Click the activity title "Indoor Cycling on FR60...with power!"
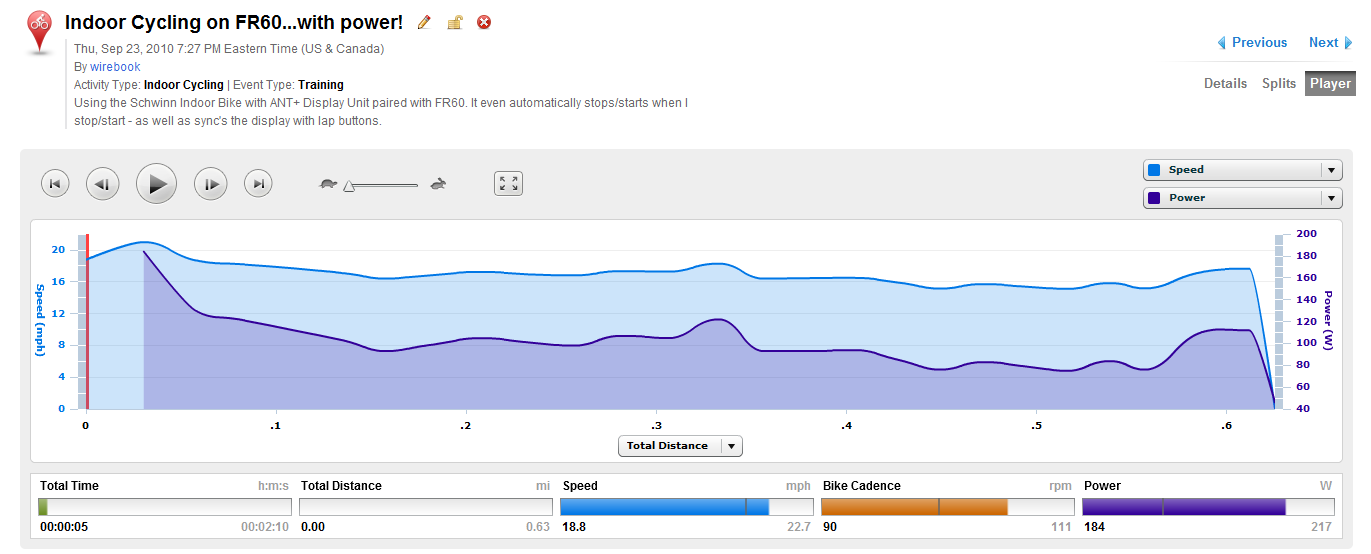 tap(234, 22)
